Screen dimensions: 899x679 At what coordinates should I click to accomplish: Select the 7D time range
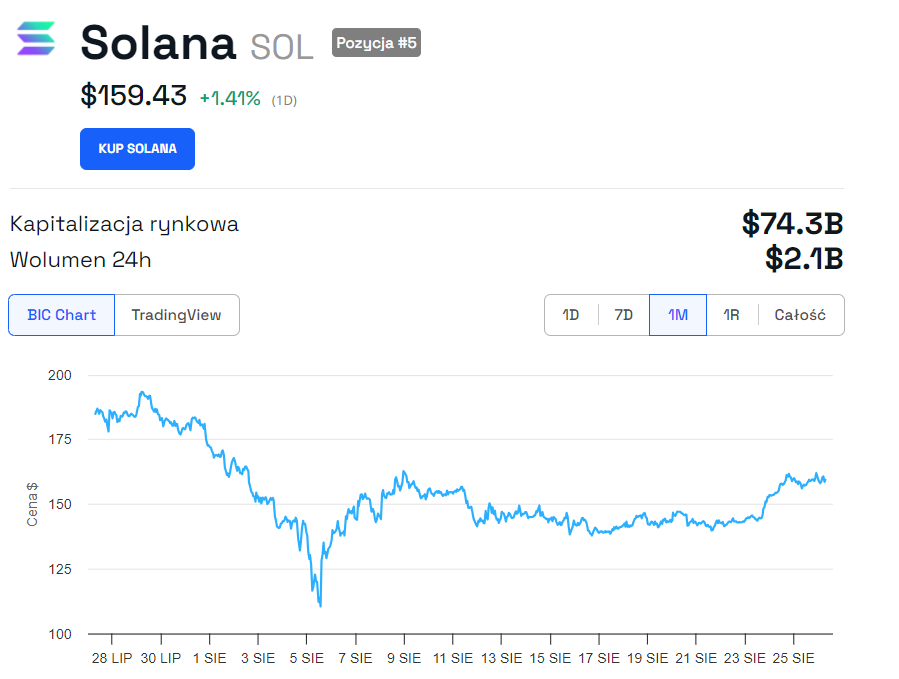point(623,315)
